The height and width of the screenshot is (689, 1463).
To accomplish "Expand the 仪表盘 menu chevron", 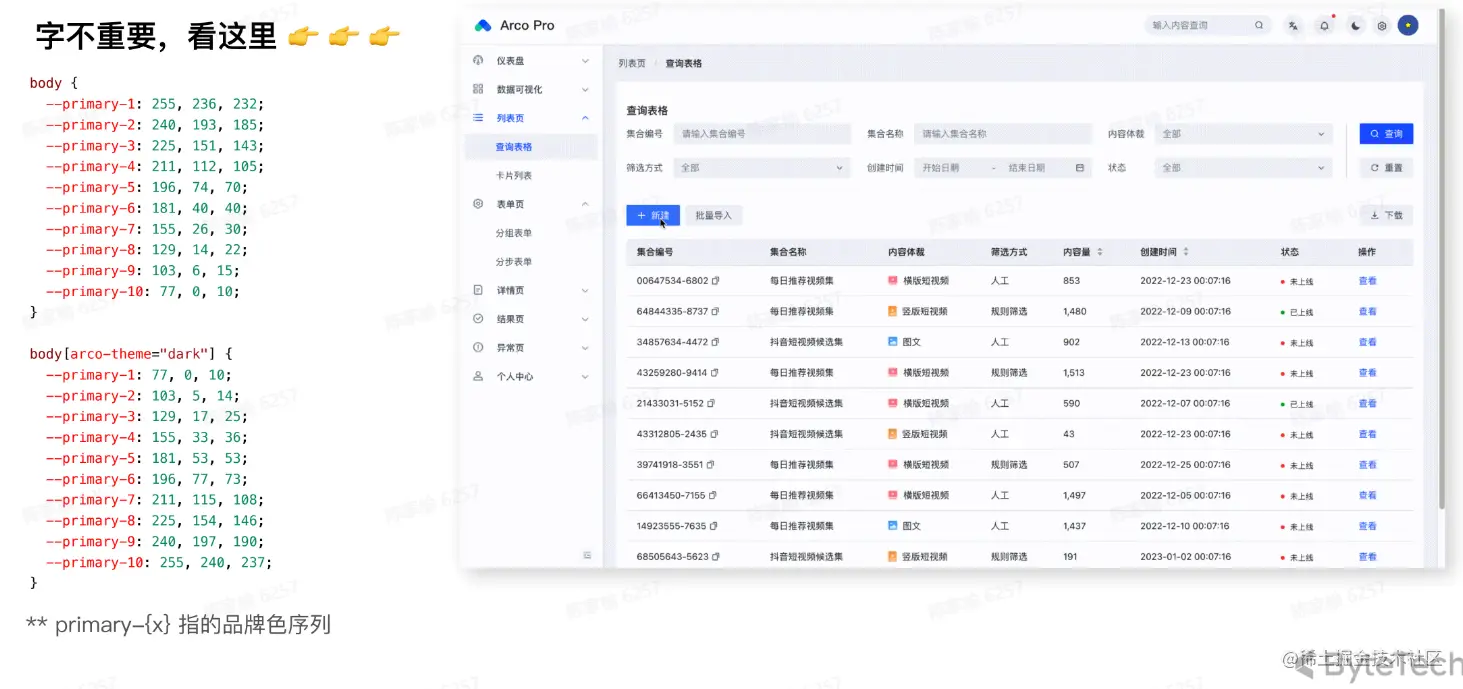I will click(585, 61).
